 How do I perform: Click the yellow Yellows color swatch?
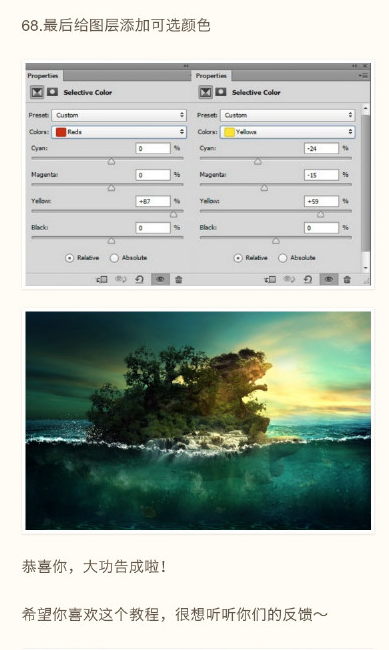[229, 132]
